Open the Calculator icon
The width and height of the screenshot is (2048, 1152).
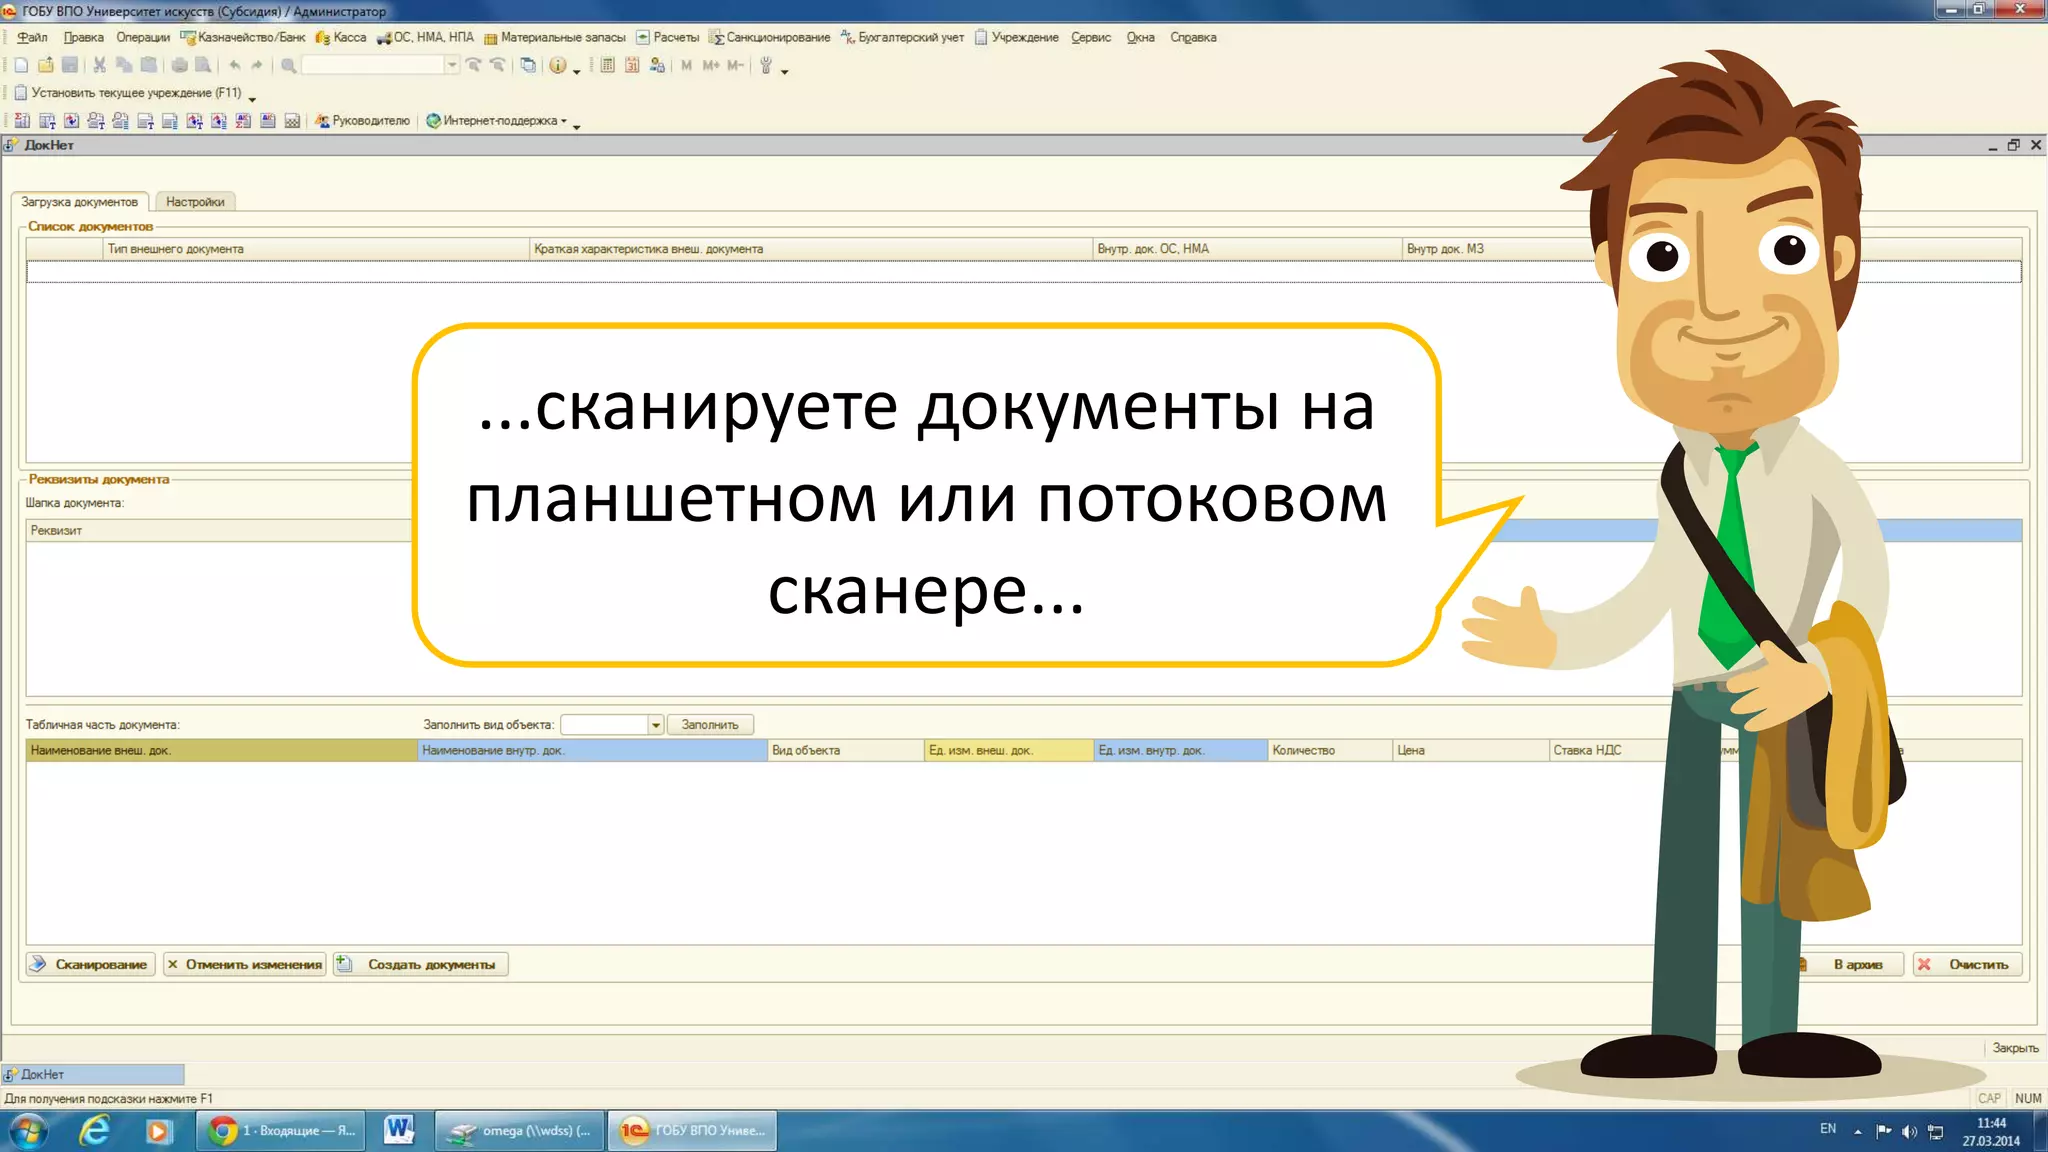pos(607,65)
